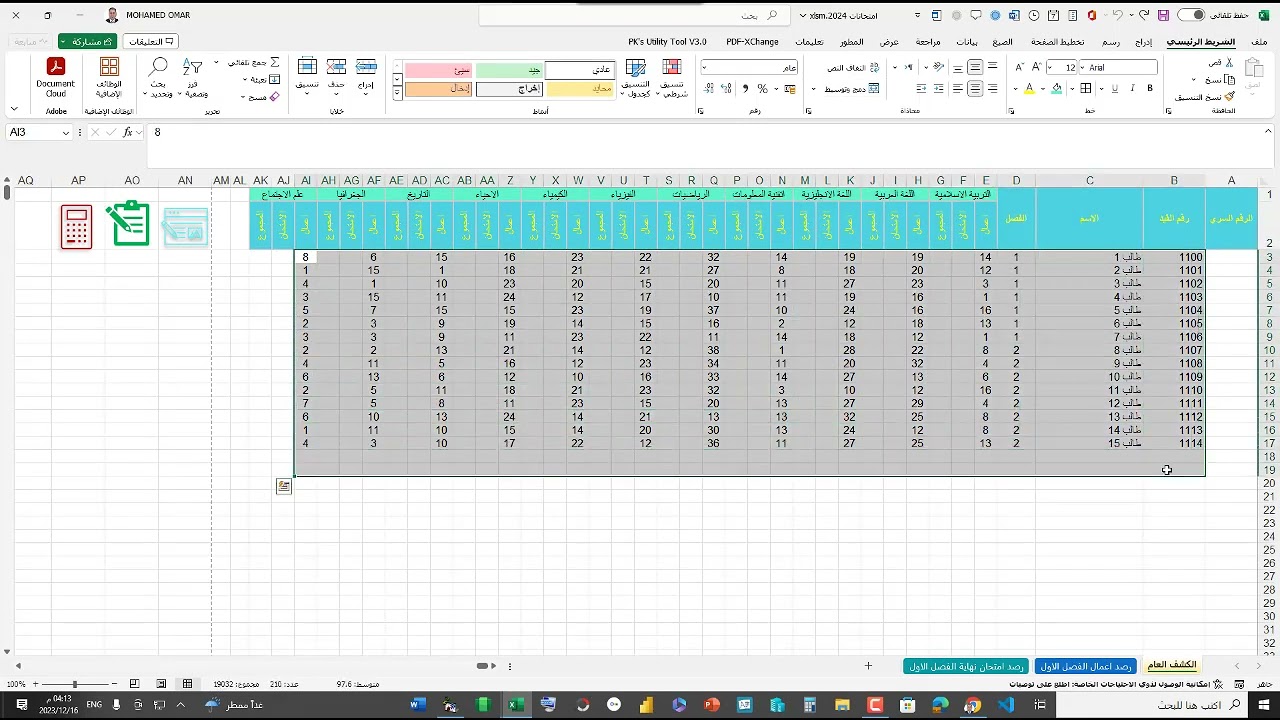Click the AutoSum sigma button
The height and width of the screenshot is (720, 1280).
tap(275, 62)
